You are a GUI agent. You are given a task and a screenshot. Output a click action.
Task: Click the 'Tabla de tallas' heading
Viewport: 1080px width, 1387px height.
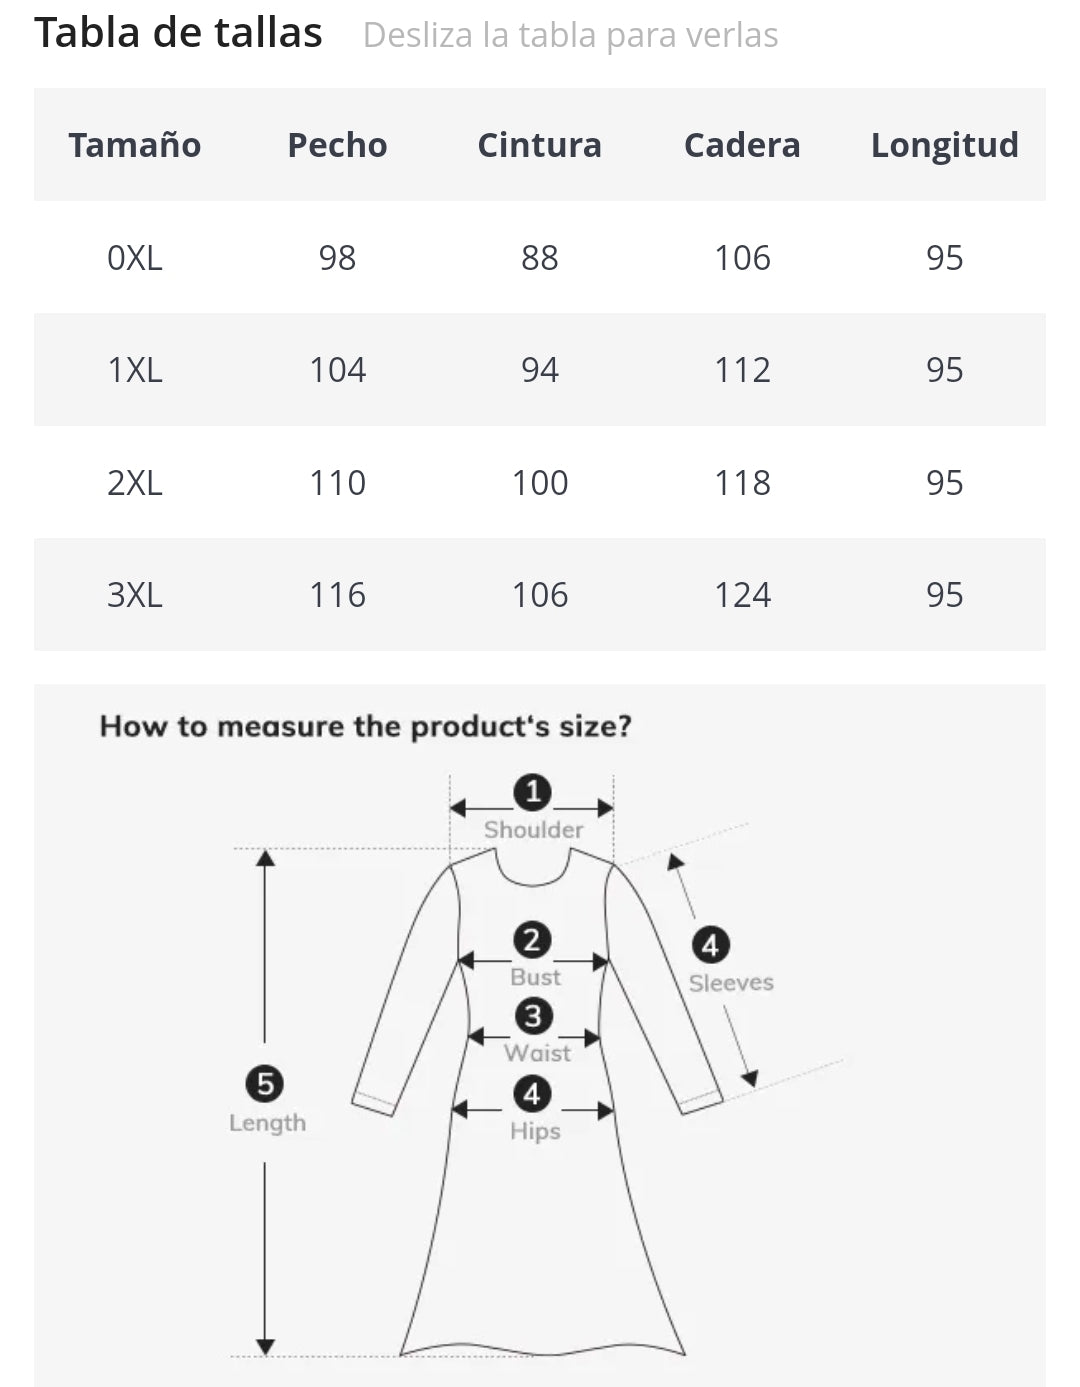coord(179,33)
